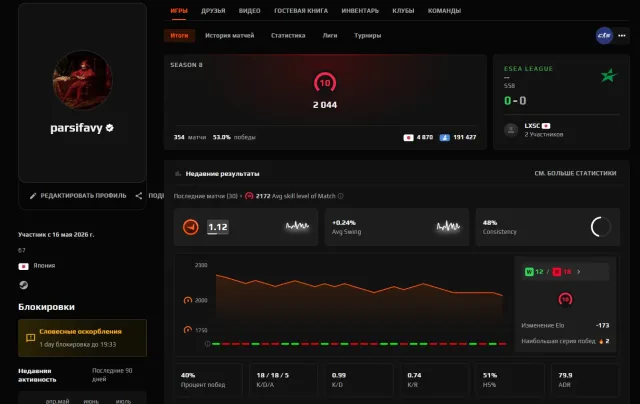Click the 79.9 ADR stat card
The height and width of the screenshot is (404, 640).
pyautogui.click(x=586, y=380)
